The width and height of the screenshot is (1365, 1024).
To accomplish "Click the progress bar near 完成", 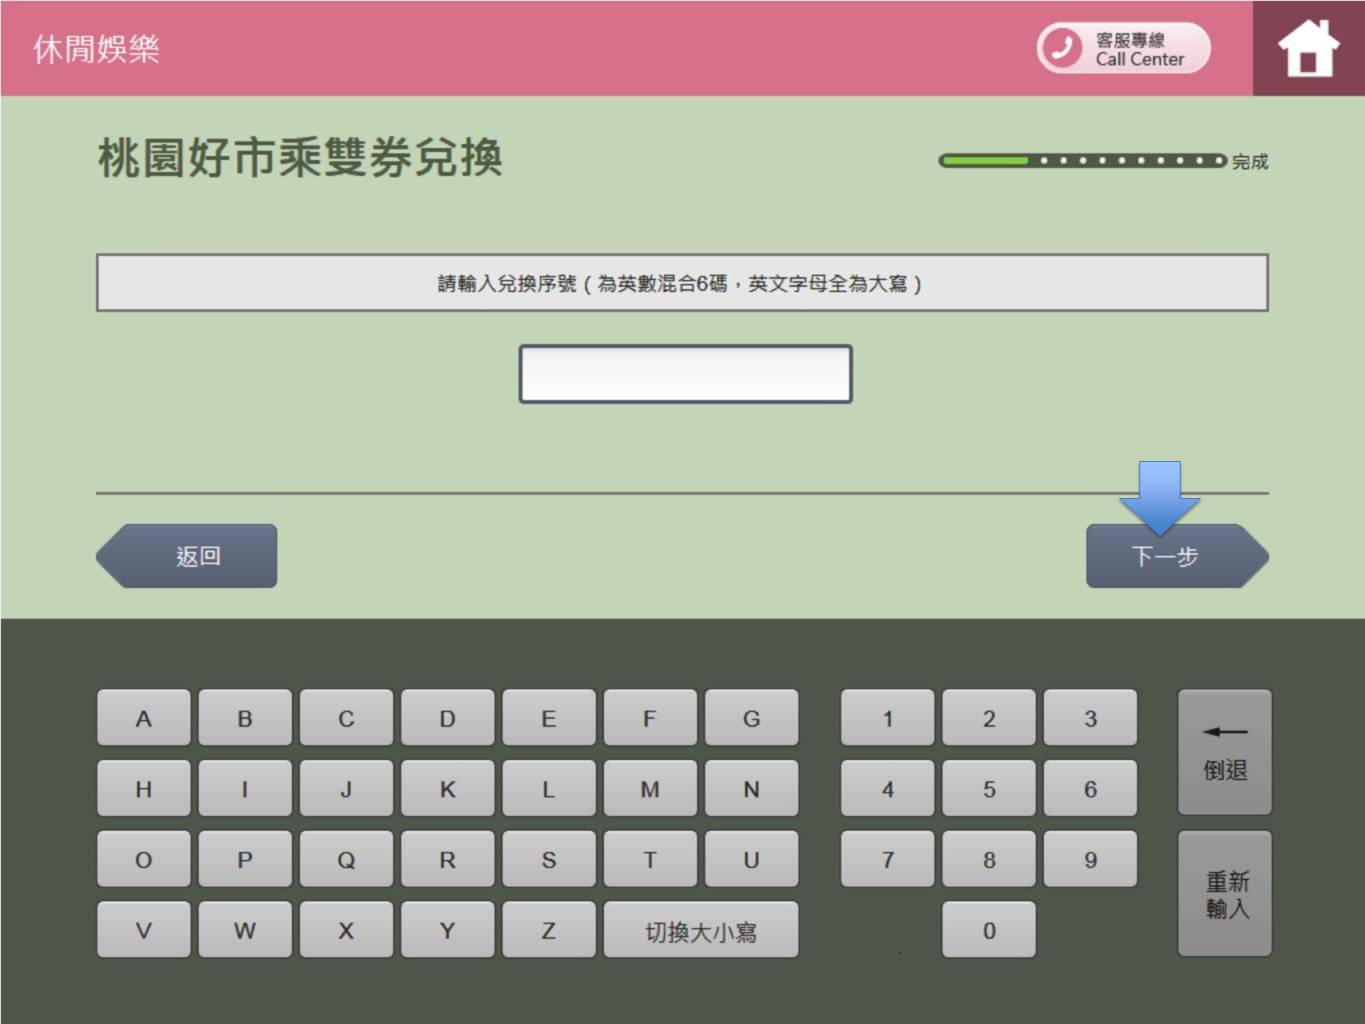I will 1082,161.
